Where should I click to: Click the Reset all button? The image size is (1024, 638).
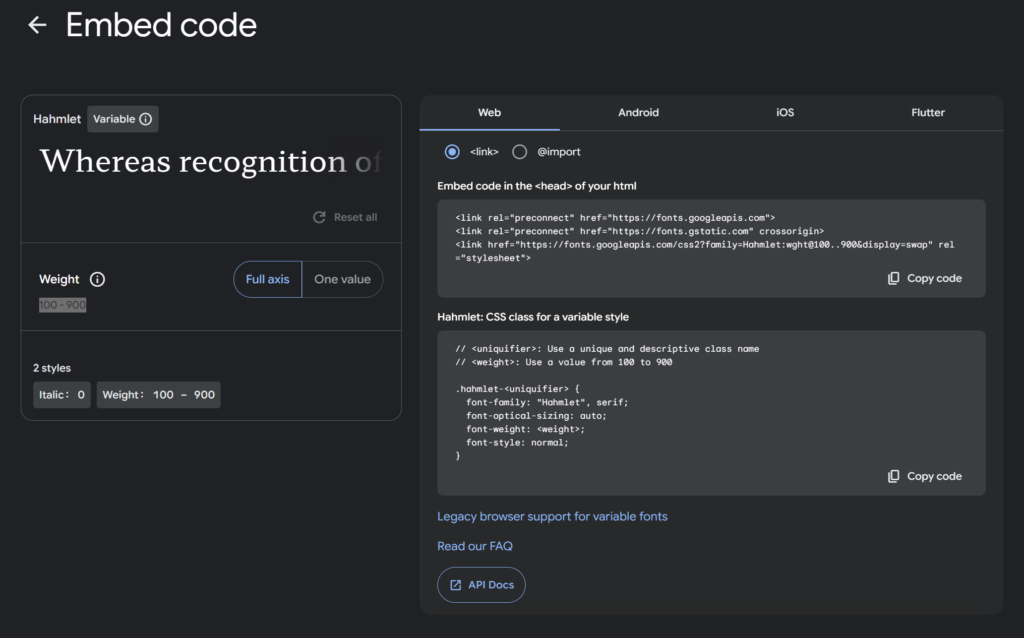point(345,217)
